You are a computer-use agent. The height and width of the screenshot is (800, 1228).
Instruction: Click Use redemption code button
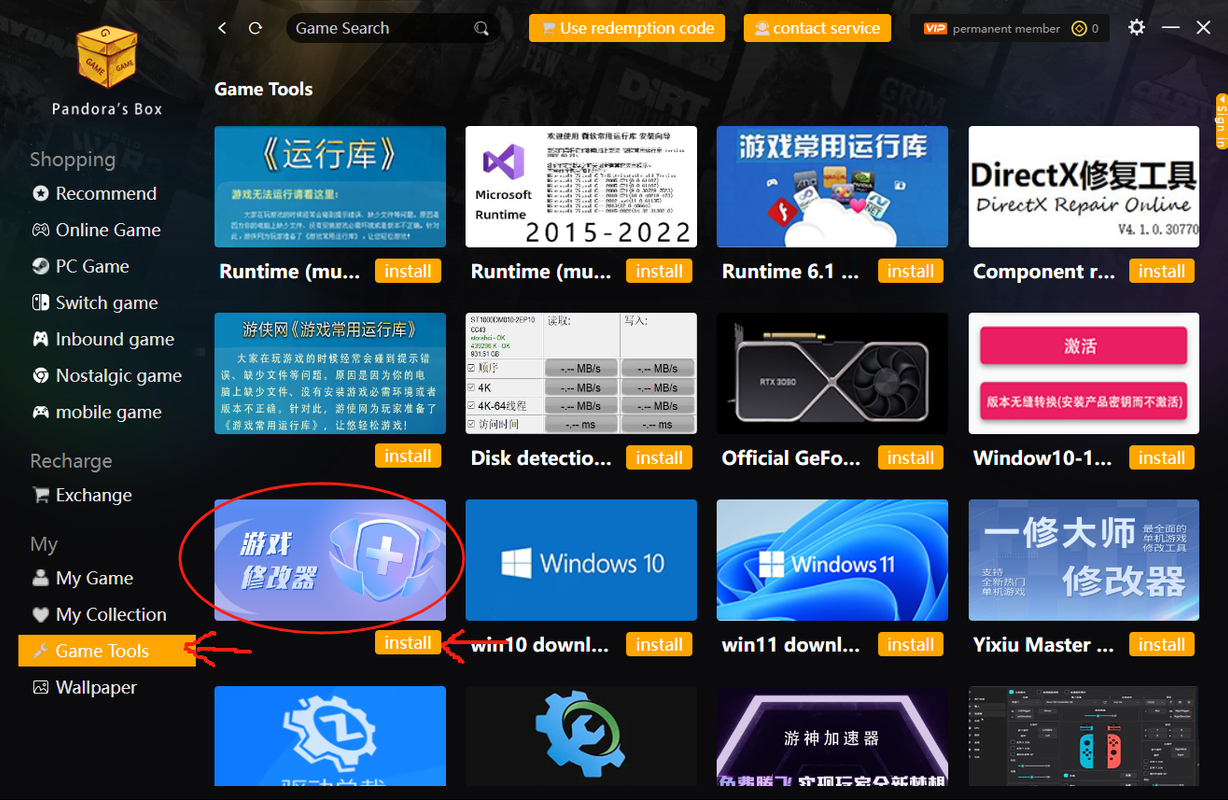[627, 28]
